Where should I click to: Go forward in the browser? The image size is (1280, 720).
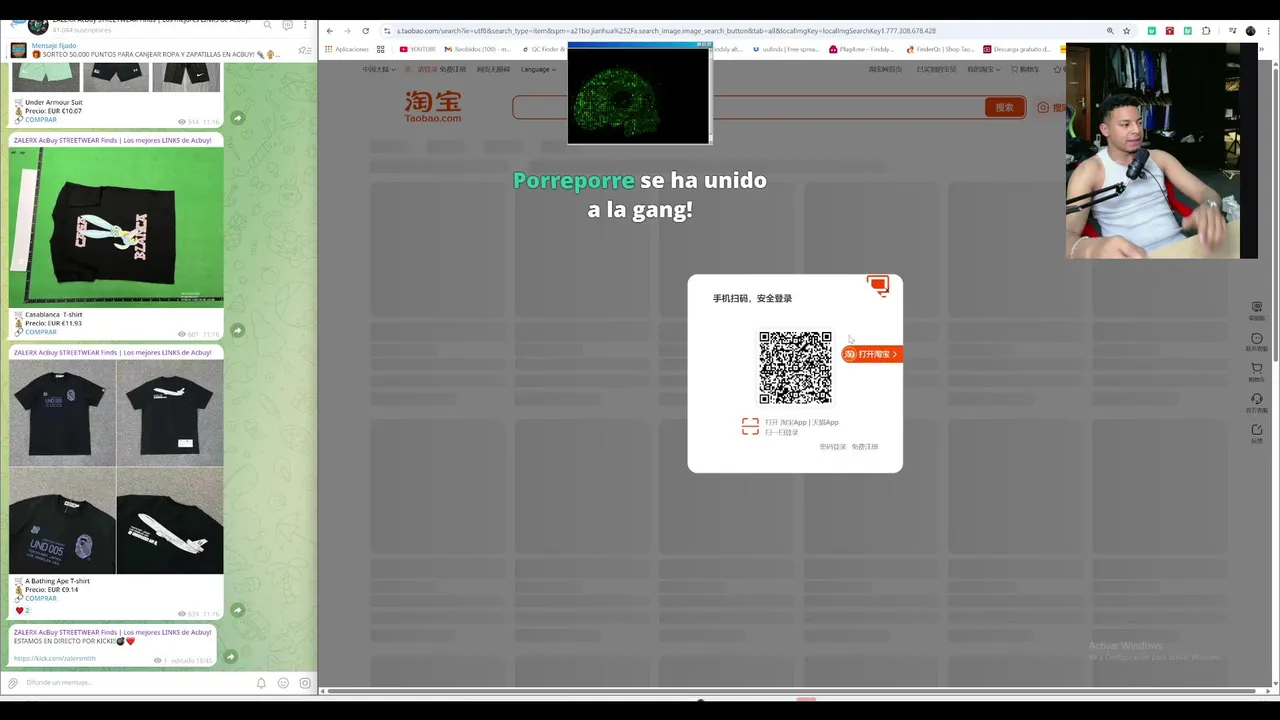(347, 31)
